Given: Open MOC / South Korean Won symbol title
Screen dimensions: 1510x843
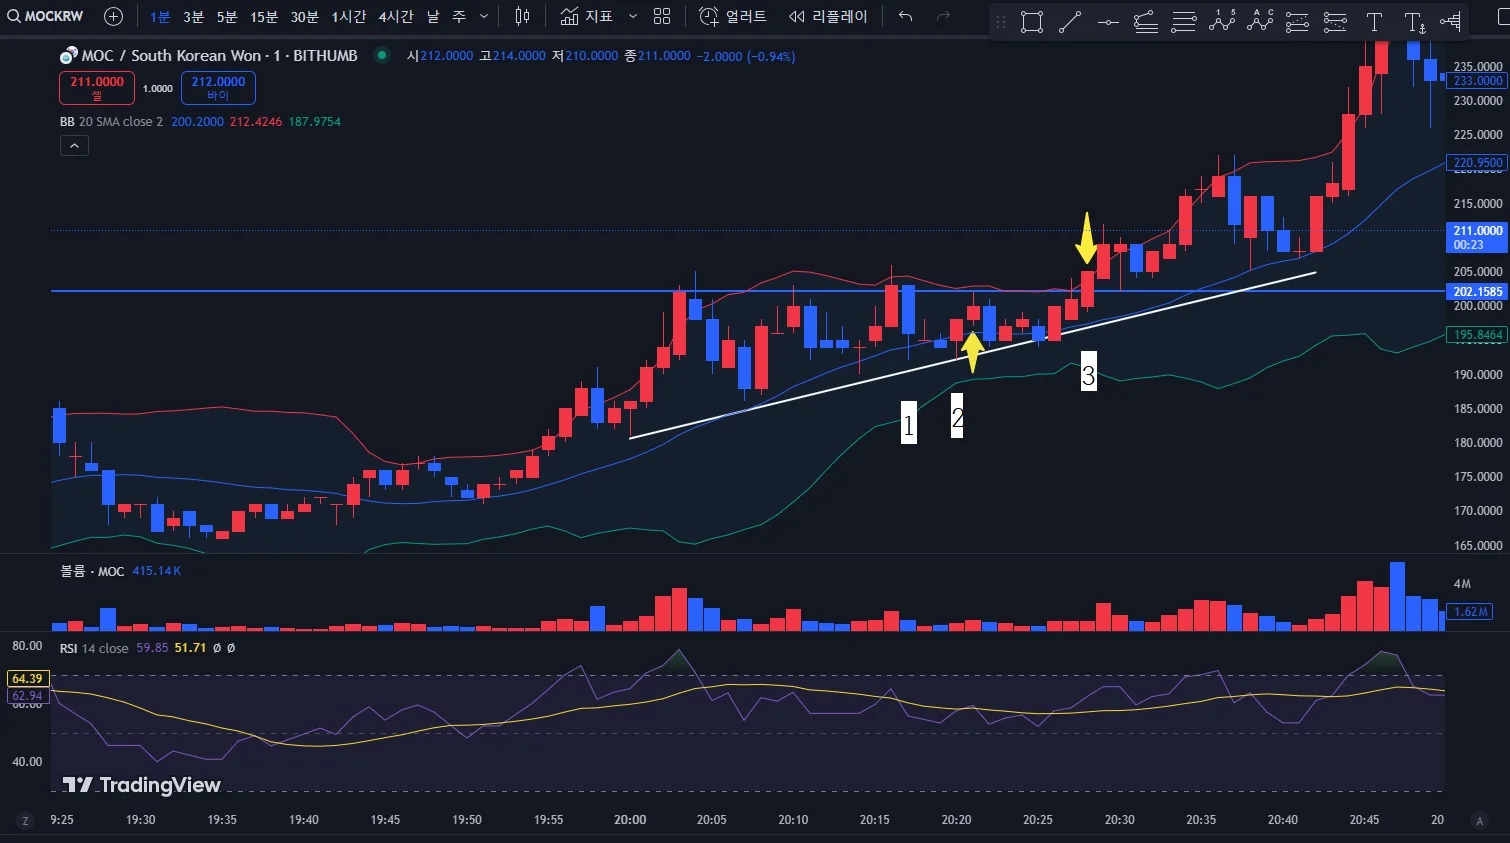Looking at the screenshot, I should [x=219, y=56].
